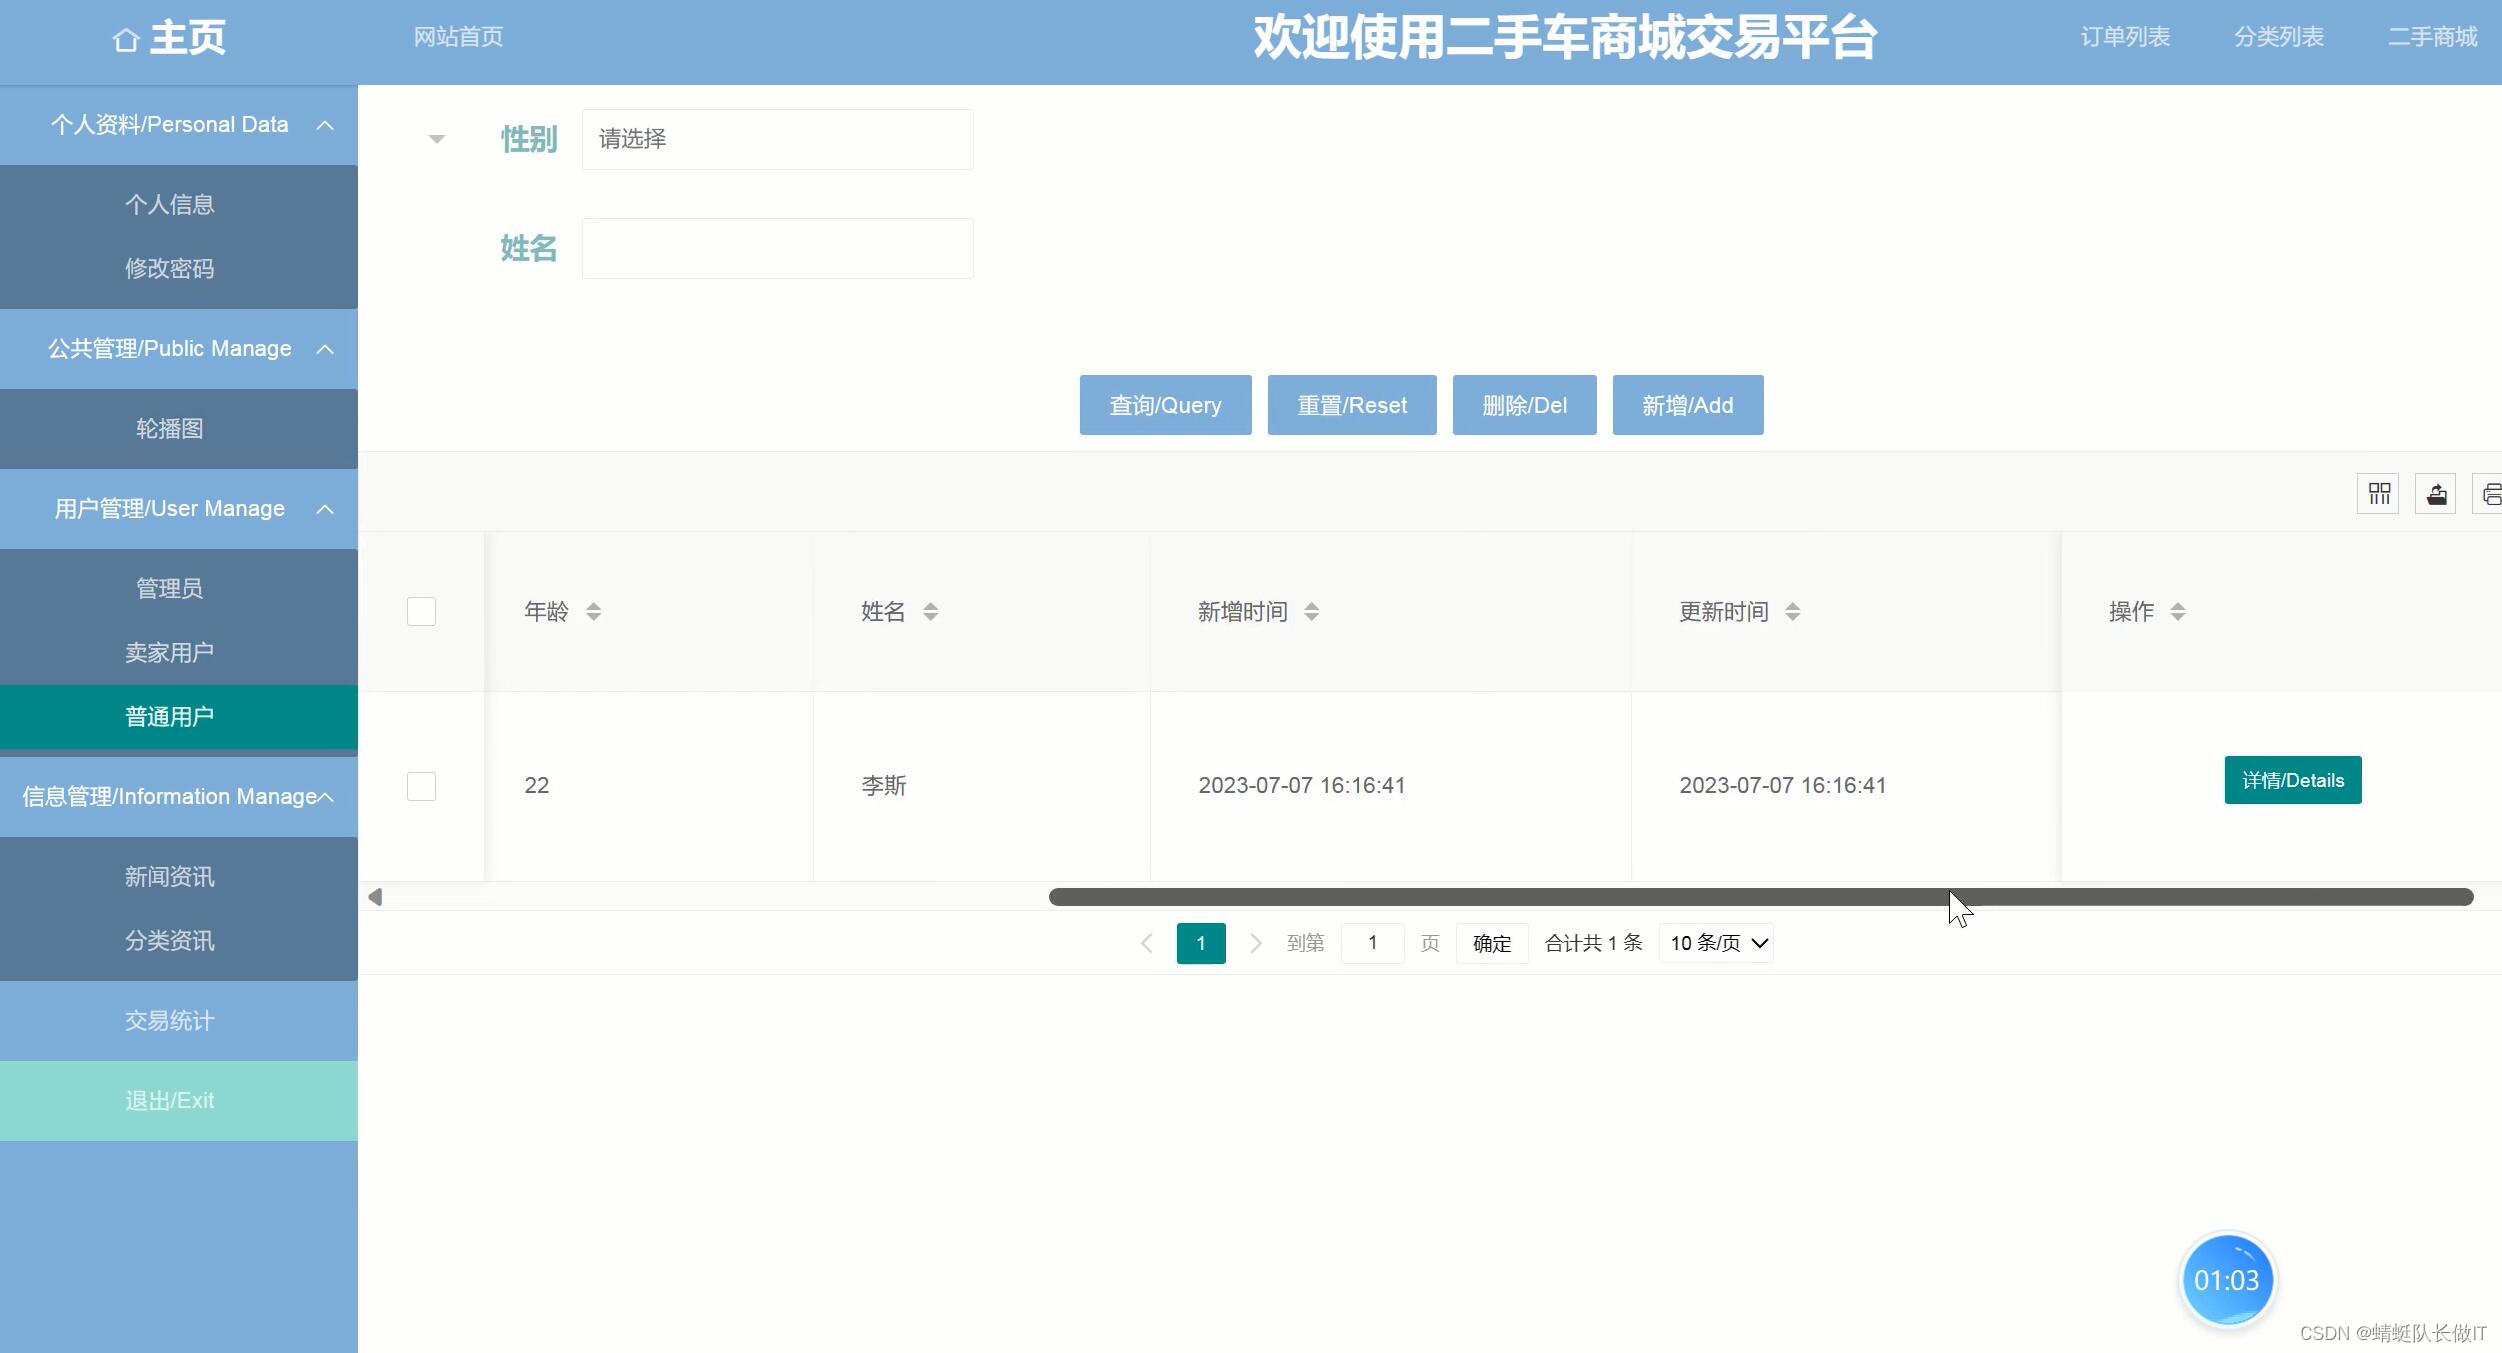2502x1353 pixels.
Task: Open the 性别 dropdown selector
Action: (x=777, y=140)
